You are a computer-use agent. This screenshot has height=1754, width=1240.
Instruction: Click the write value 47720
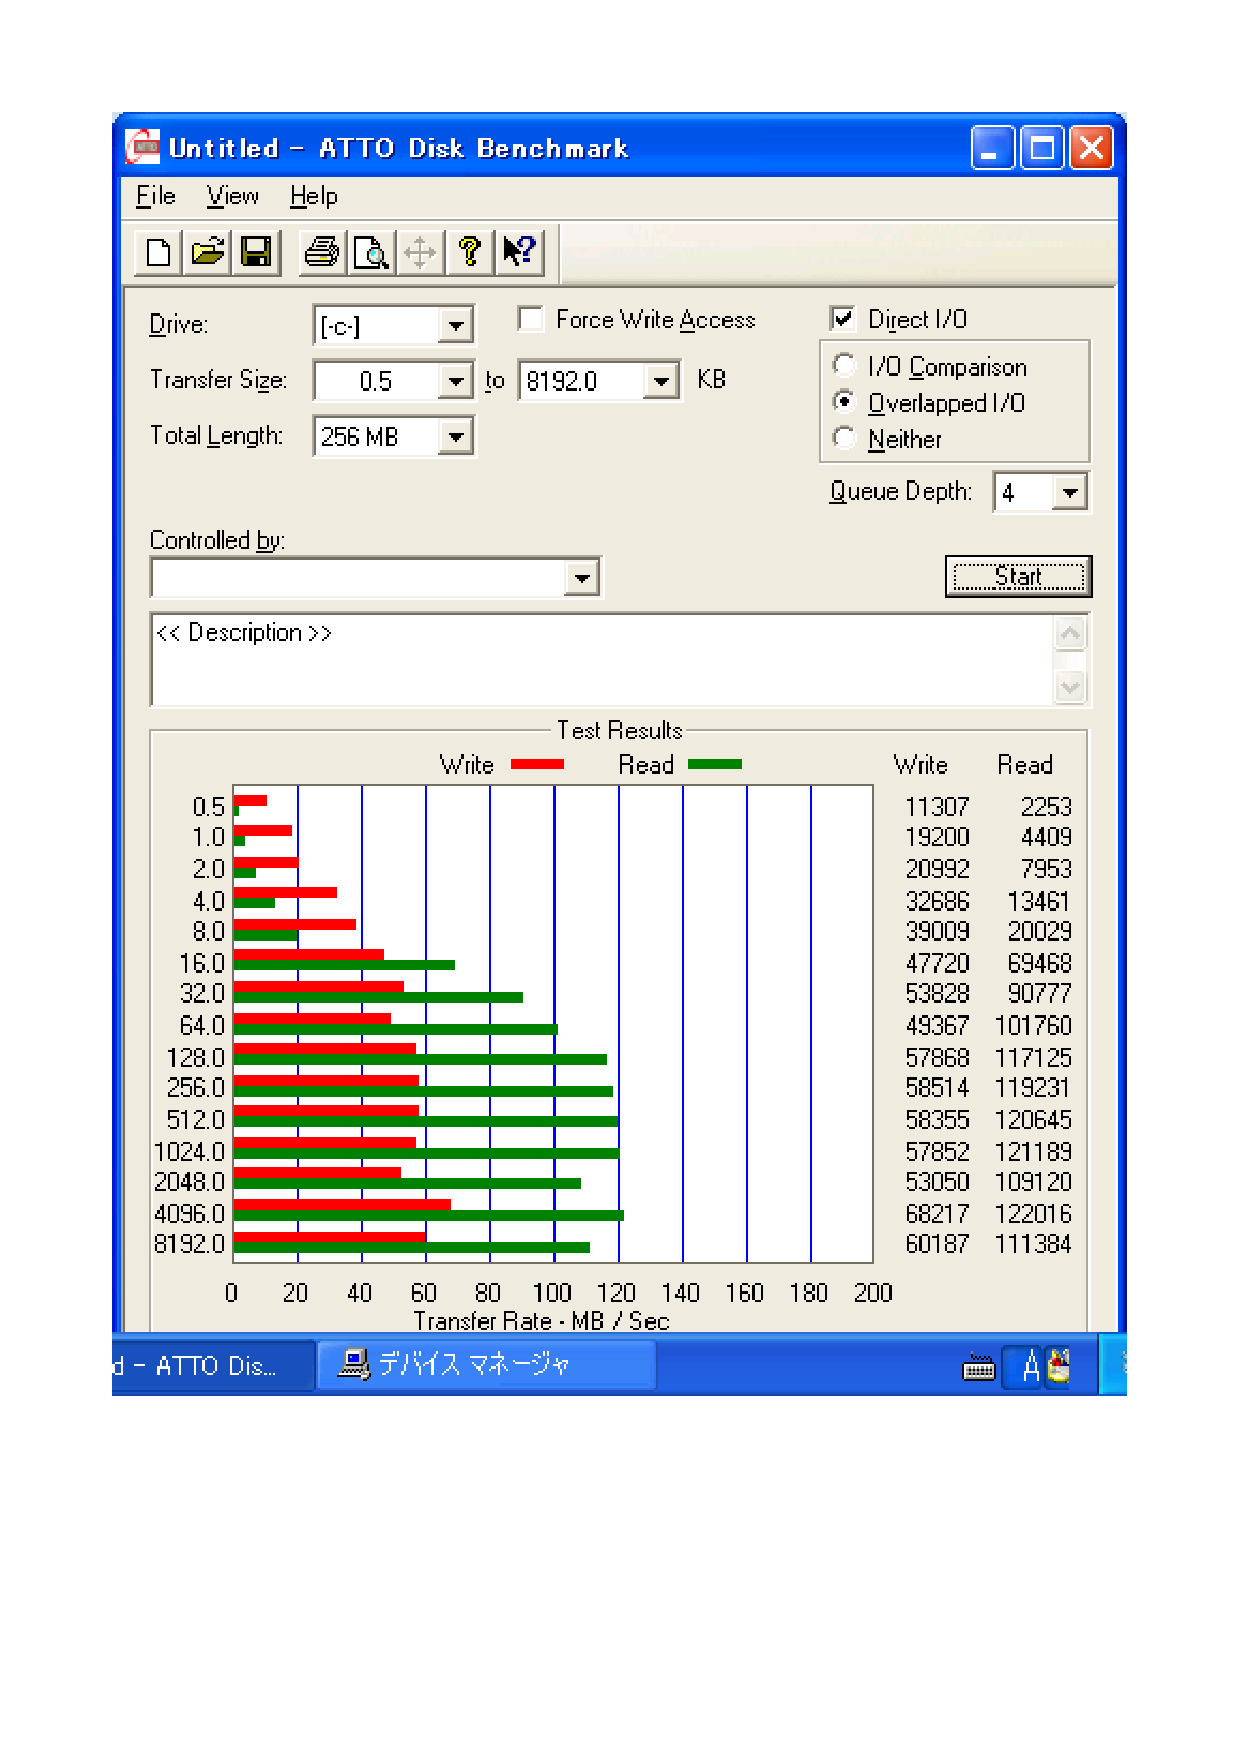[937, 963]
